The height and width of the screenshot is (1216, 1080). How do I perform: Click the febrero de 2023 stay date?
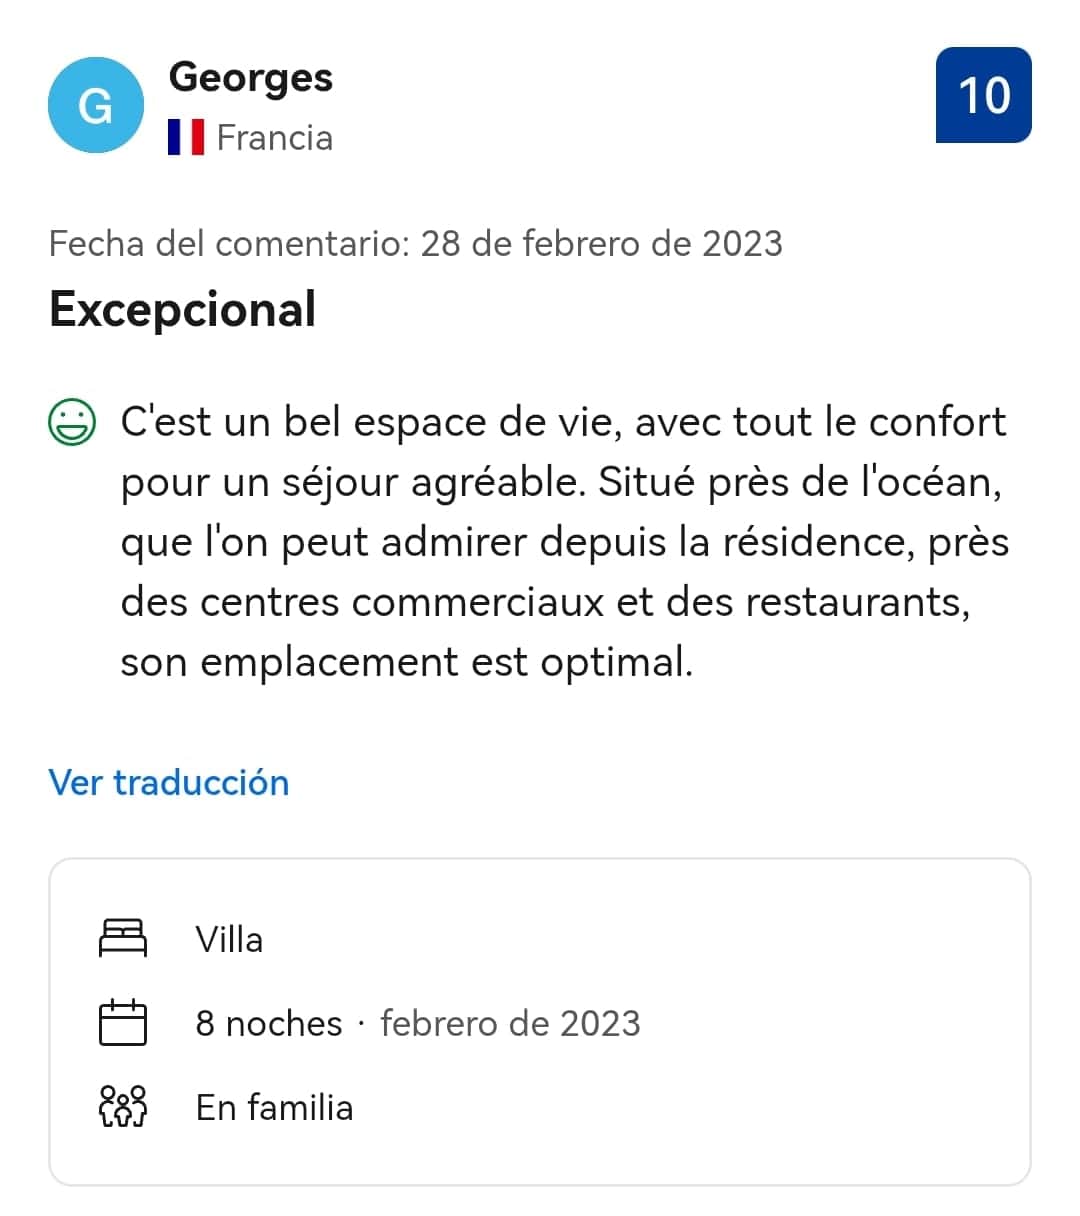coord(511,1023)
